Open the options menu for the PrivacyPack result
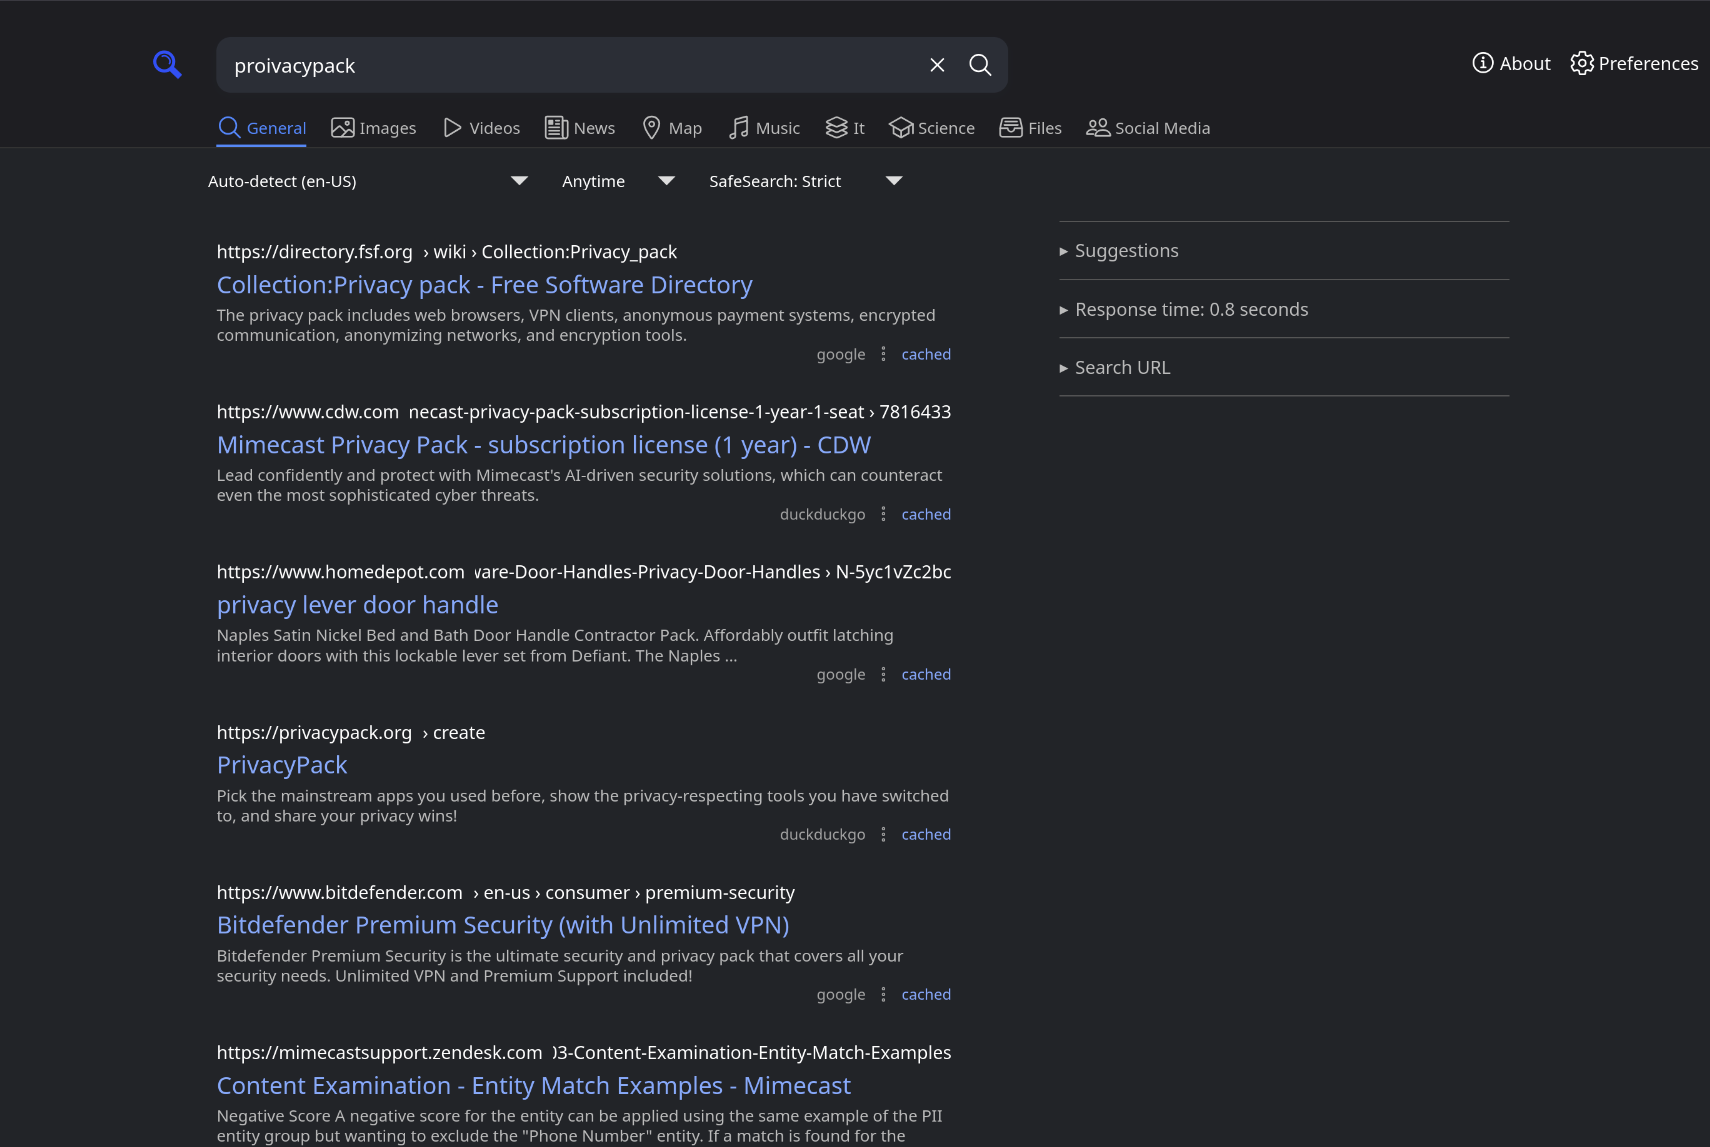Screen dimensions: 1710x1147 (x=883, y=834)
